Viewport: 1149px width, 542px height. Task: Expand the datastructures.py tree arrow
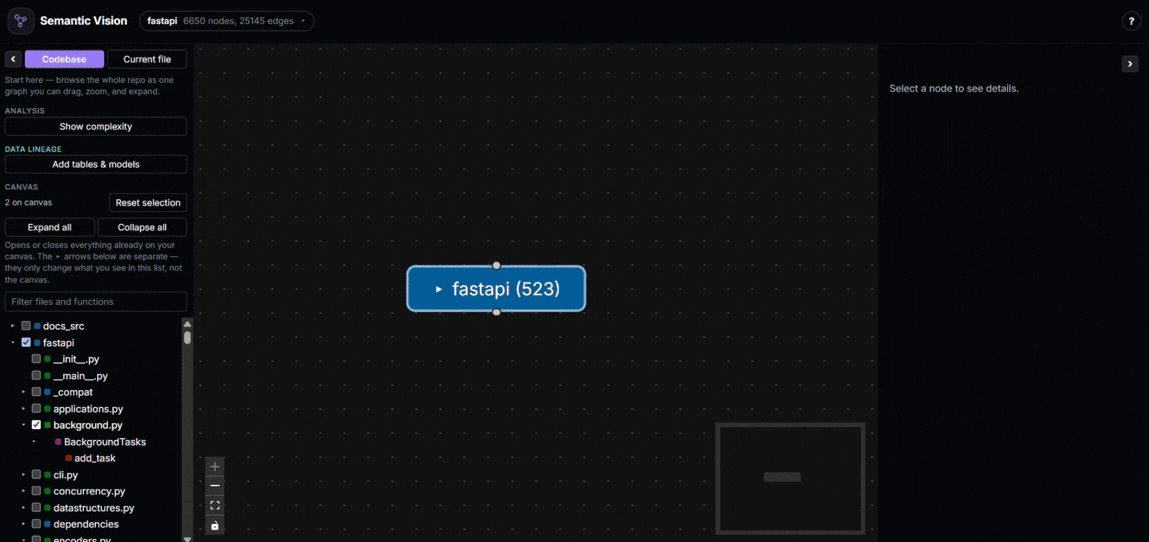23,508
